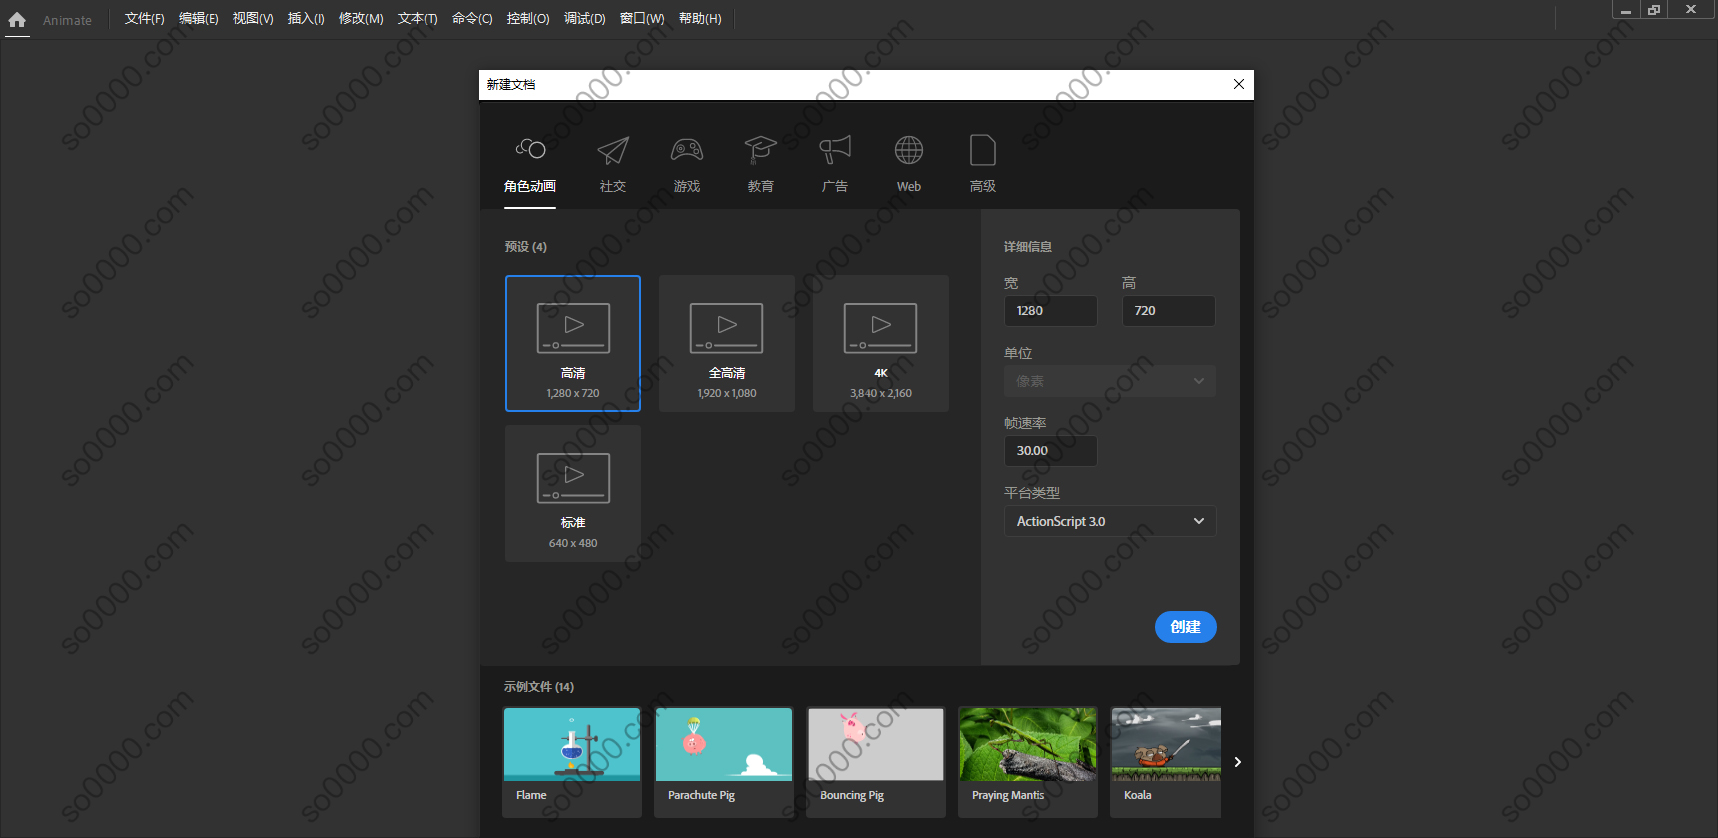Choose the 标准 640 x 480 preset
The image size is (1718, 838).
click(573, 493)
